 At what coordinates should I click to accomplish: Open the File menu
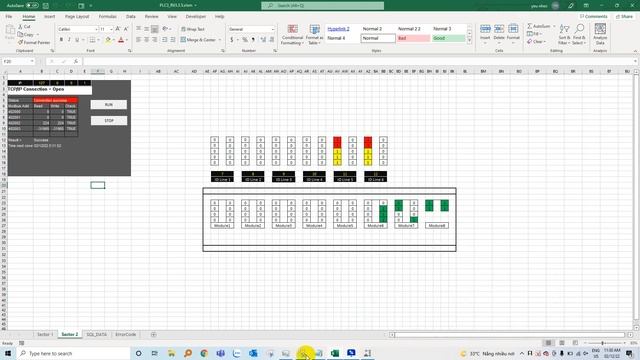tap(9, 17)
